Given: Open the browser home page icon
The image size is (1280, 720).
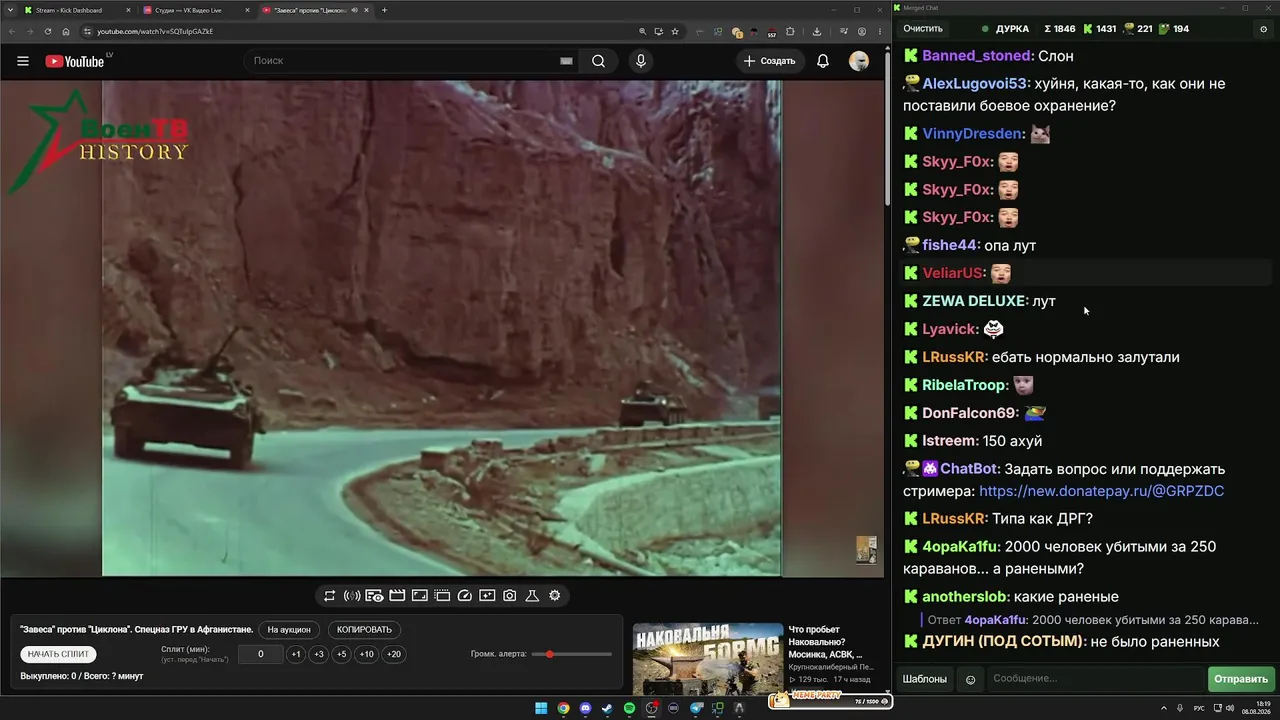Looking at the screenshot, I should pos(66,31).
